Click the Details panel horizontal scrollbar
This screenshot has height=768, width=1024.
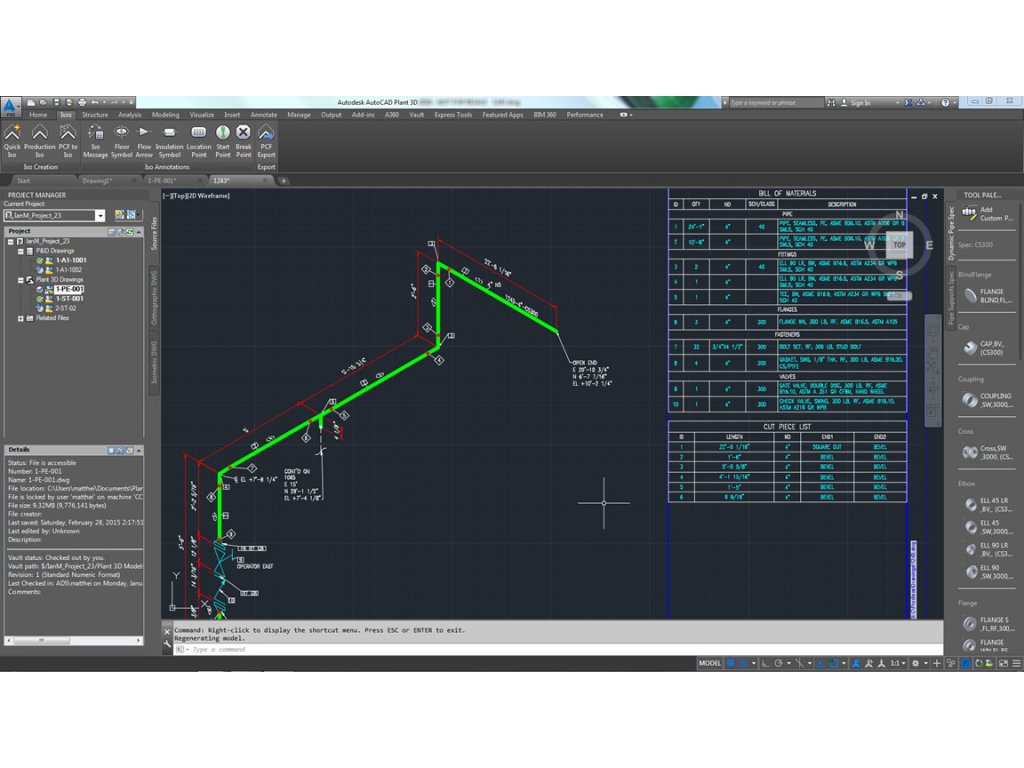click(x=74, y=641)
